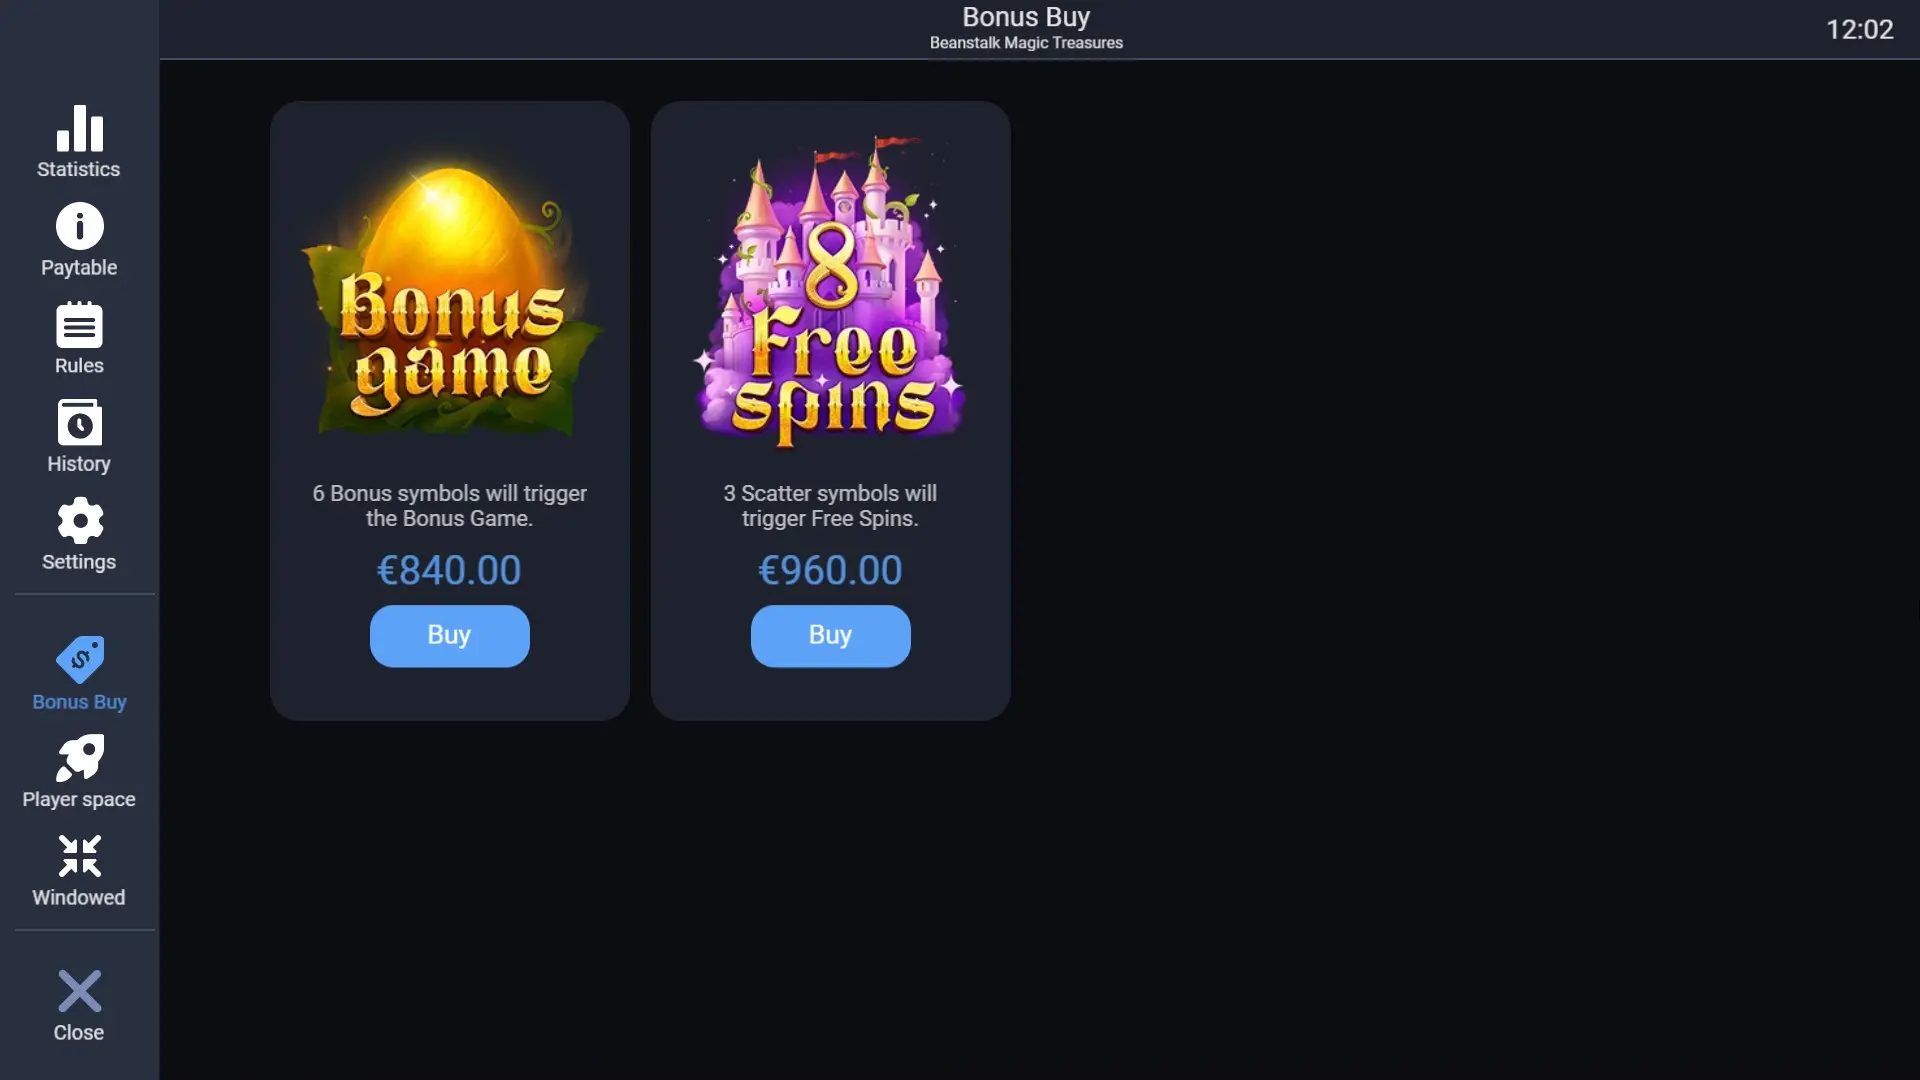Select the Paytable label in sidebar
The height and width of the screenshot is (1080, 1920).
[79, 268]
